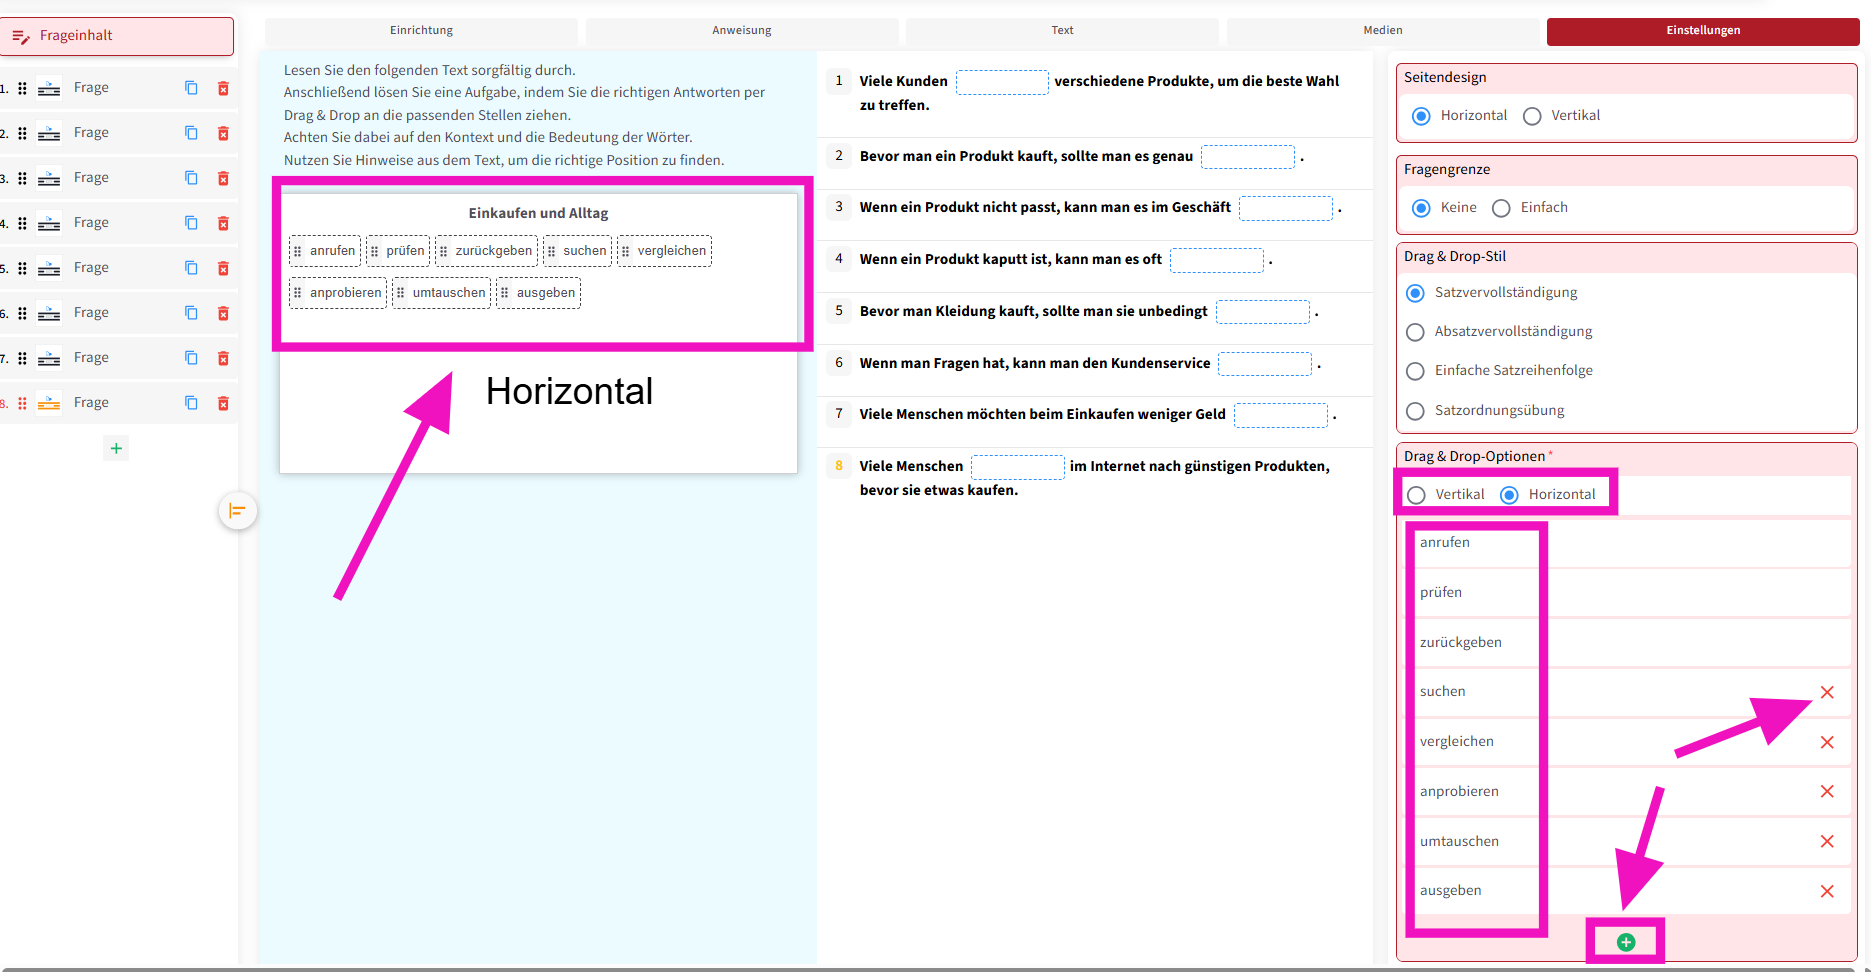Choose Einfach for Fragengrenze
Image resolution: width=1871 pixels, height=972 pixels.
[1501, 208]
